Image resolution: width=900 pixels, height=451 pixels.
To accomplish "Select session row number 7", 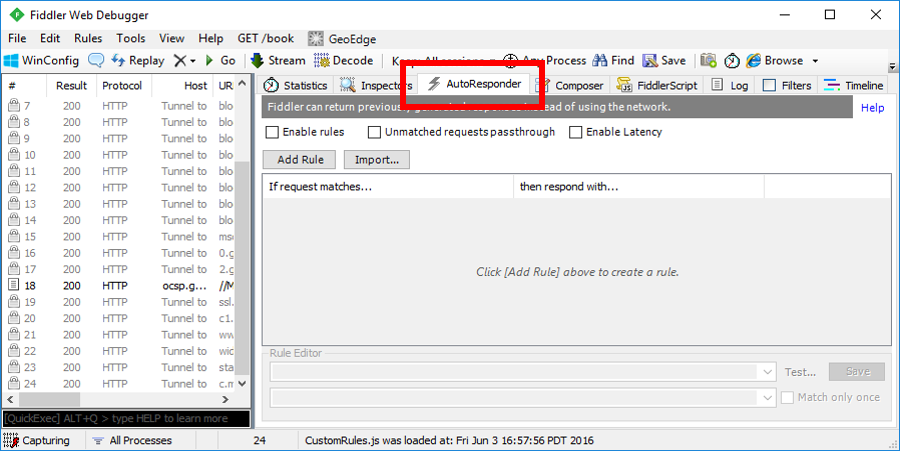I will pos(120,106).
